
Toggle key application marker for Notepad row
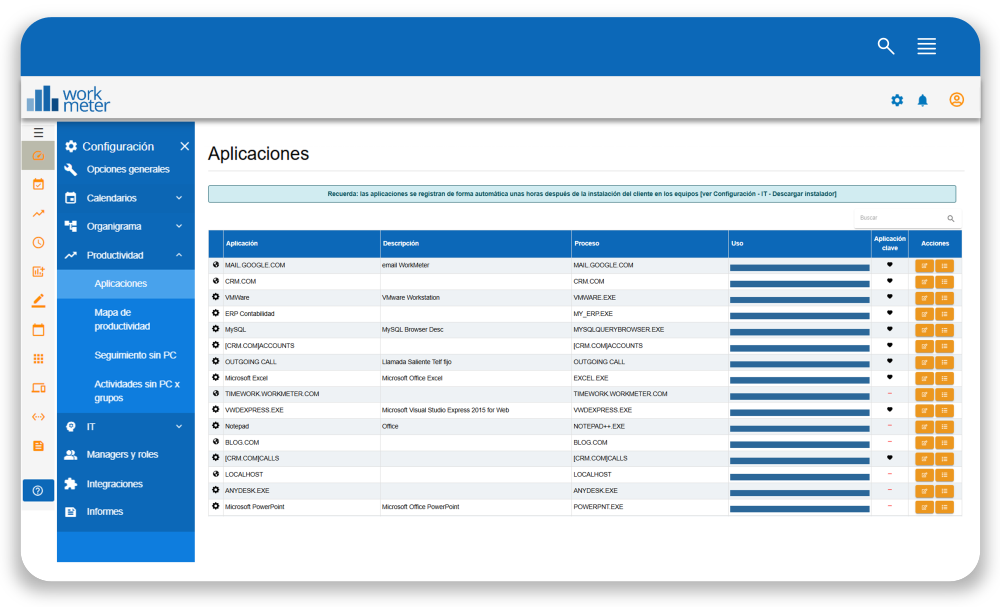tap(889, 426)
